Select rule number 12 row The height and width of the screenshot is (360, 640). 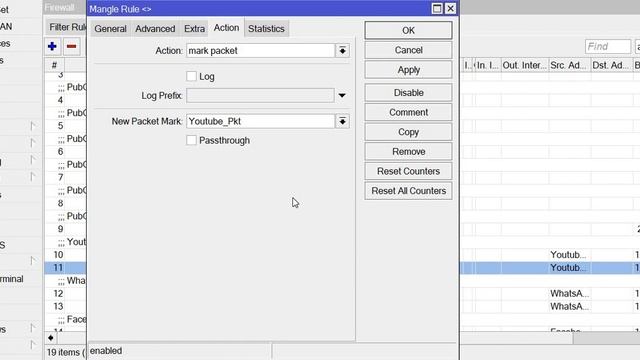pyautogui.click(x=65, y=293)
